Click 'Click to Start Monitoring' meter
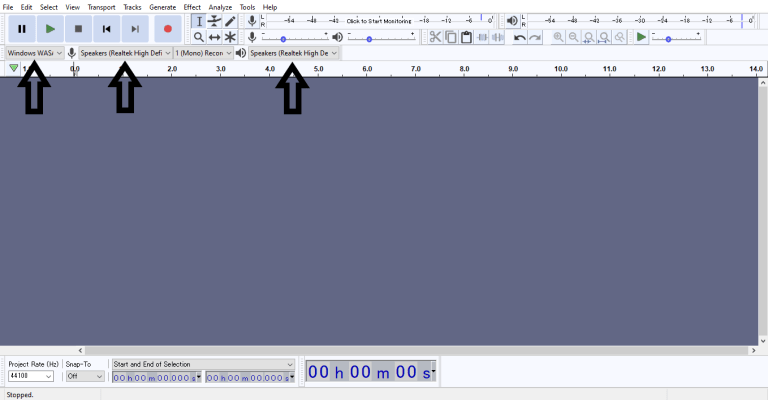Screen dimensions: 768x400 click(x=379, y=21)
